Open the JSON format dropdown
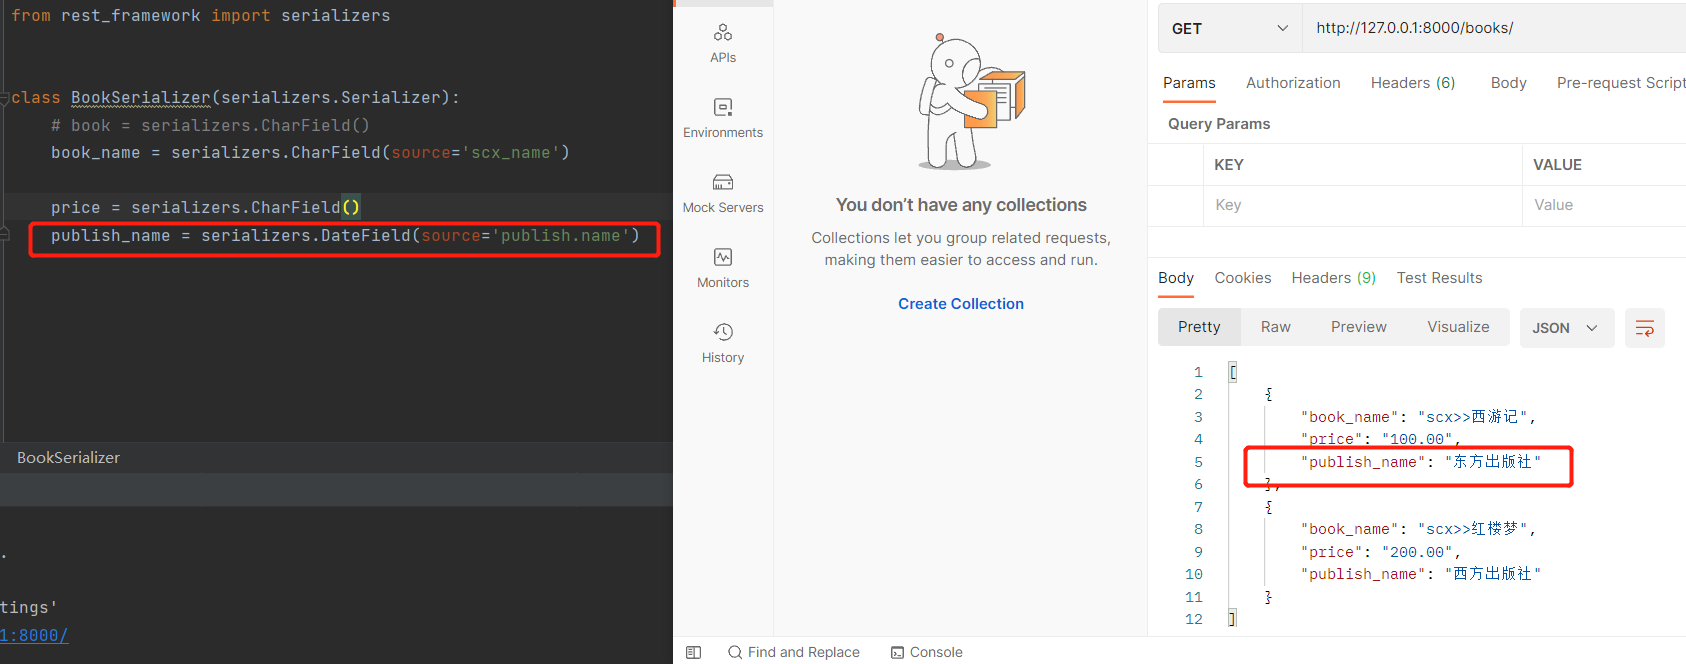Viewport: 1686px width, 664px height. pyautogui.click(x=1566, y=328)
